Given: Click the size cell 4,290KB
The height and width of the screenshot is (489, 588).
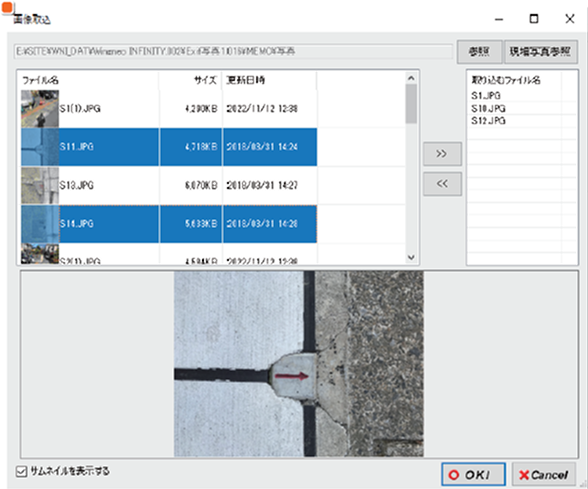Looking at the screenshot, I should click(201, 109).
